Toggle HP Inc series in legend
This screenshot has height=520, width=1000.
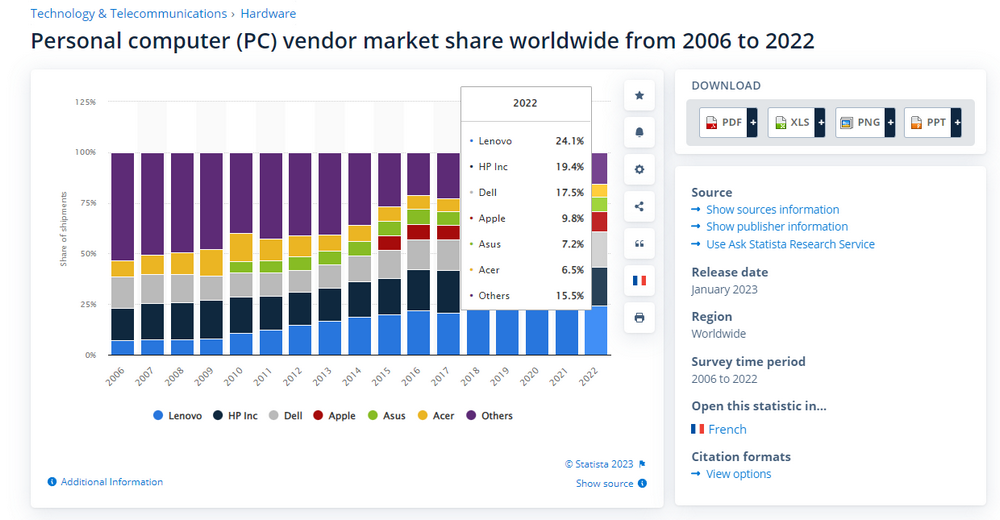tap(235, 415)
